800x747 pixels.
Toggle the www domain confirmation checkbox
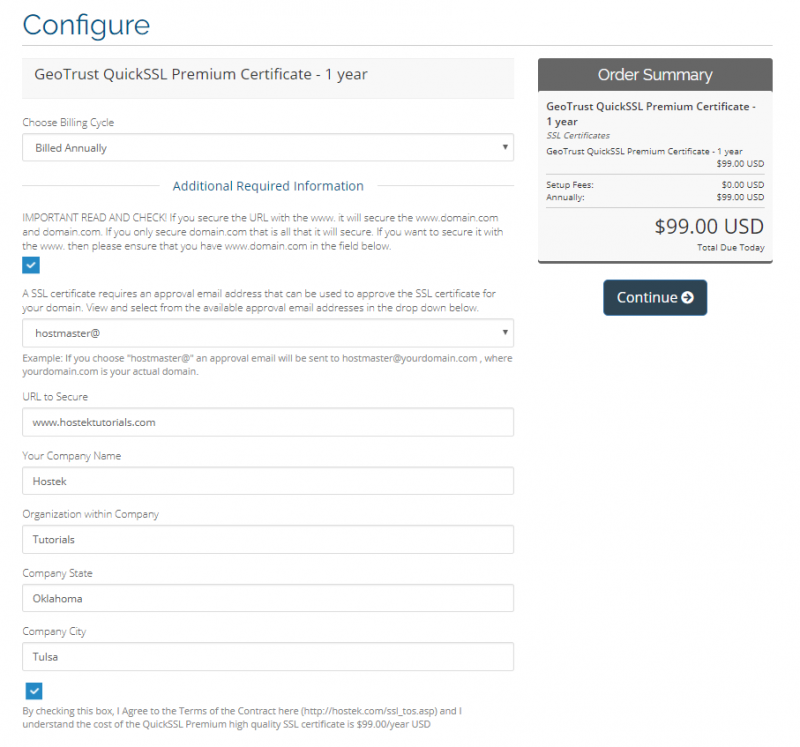click(x=31, y=265)
